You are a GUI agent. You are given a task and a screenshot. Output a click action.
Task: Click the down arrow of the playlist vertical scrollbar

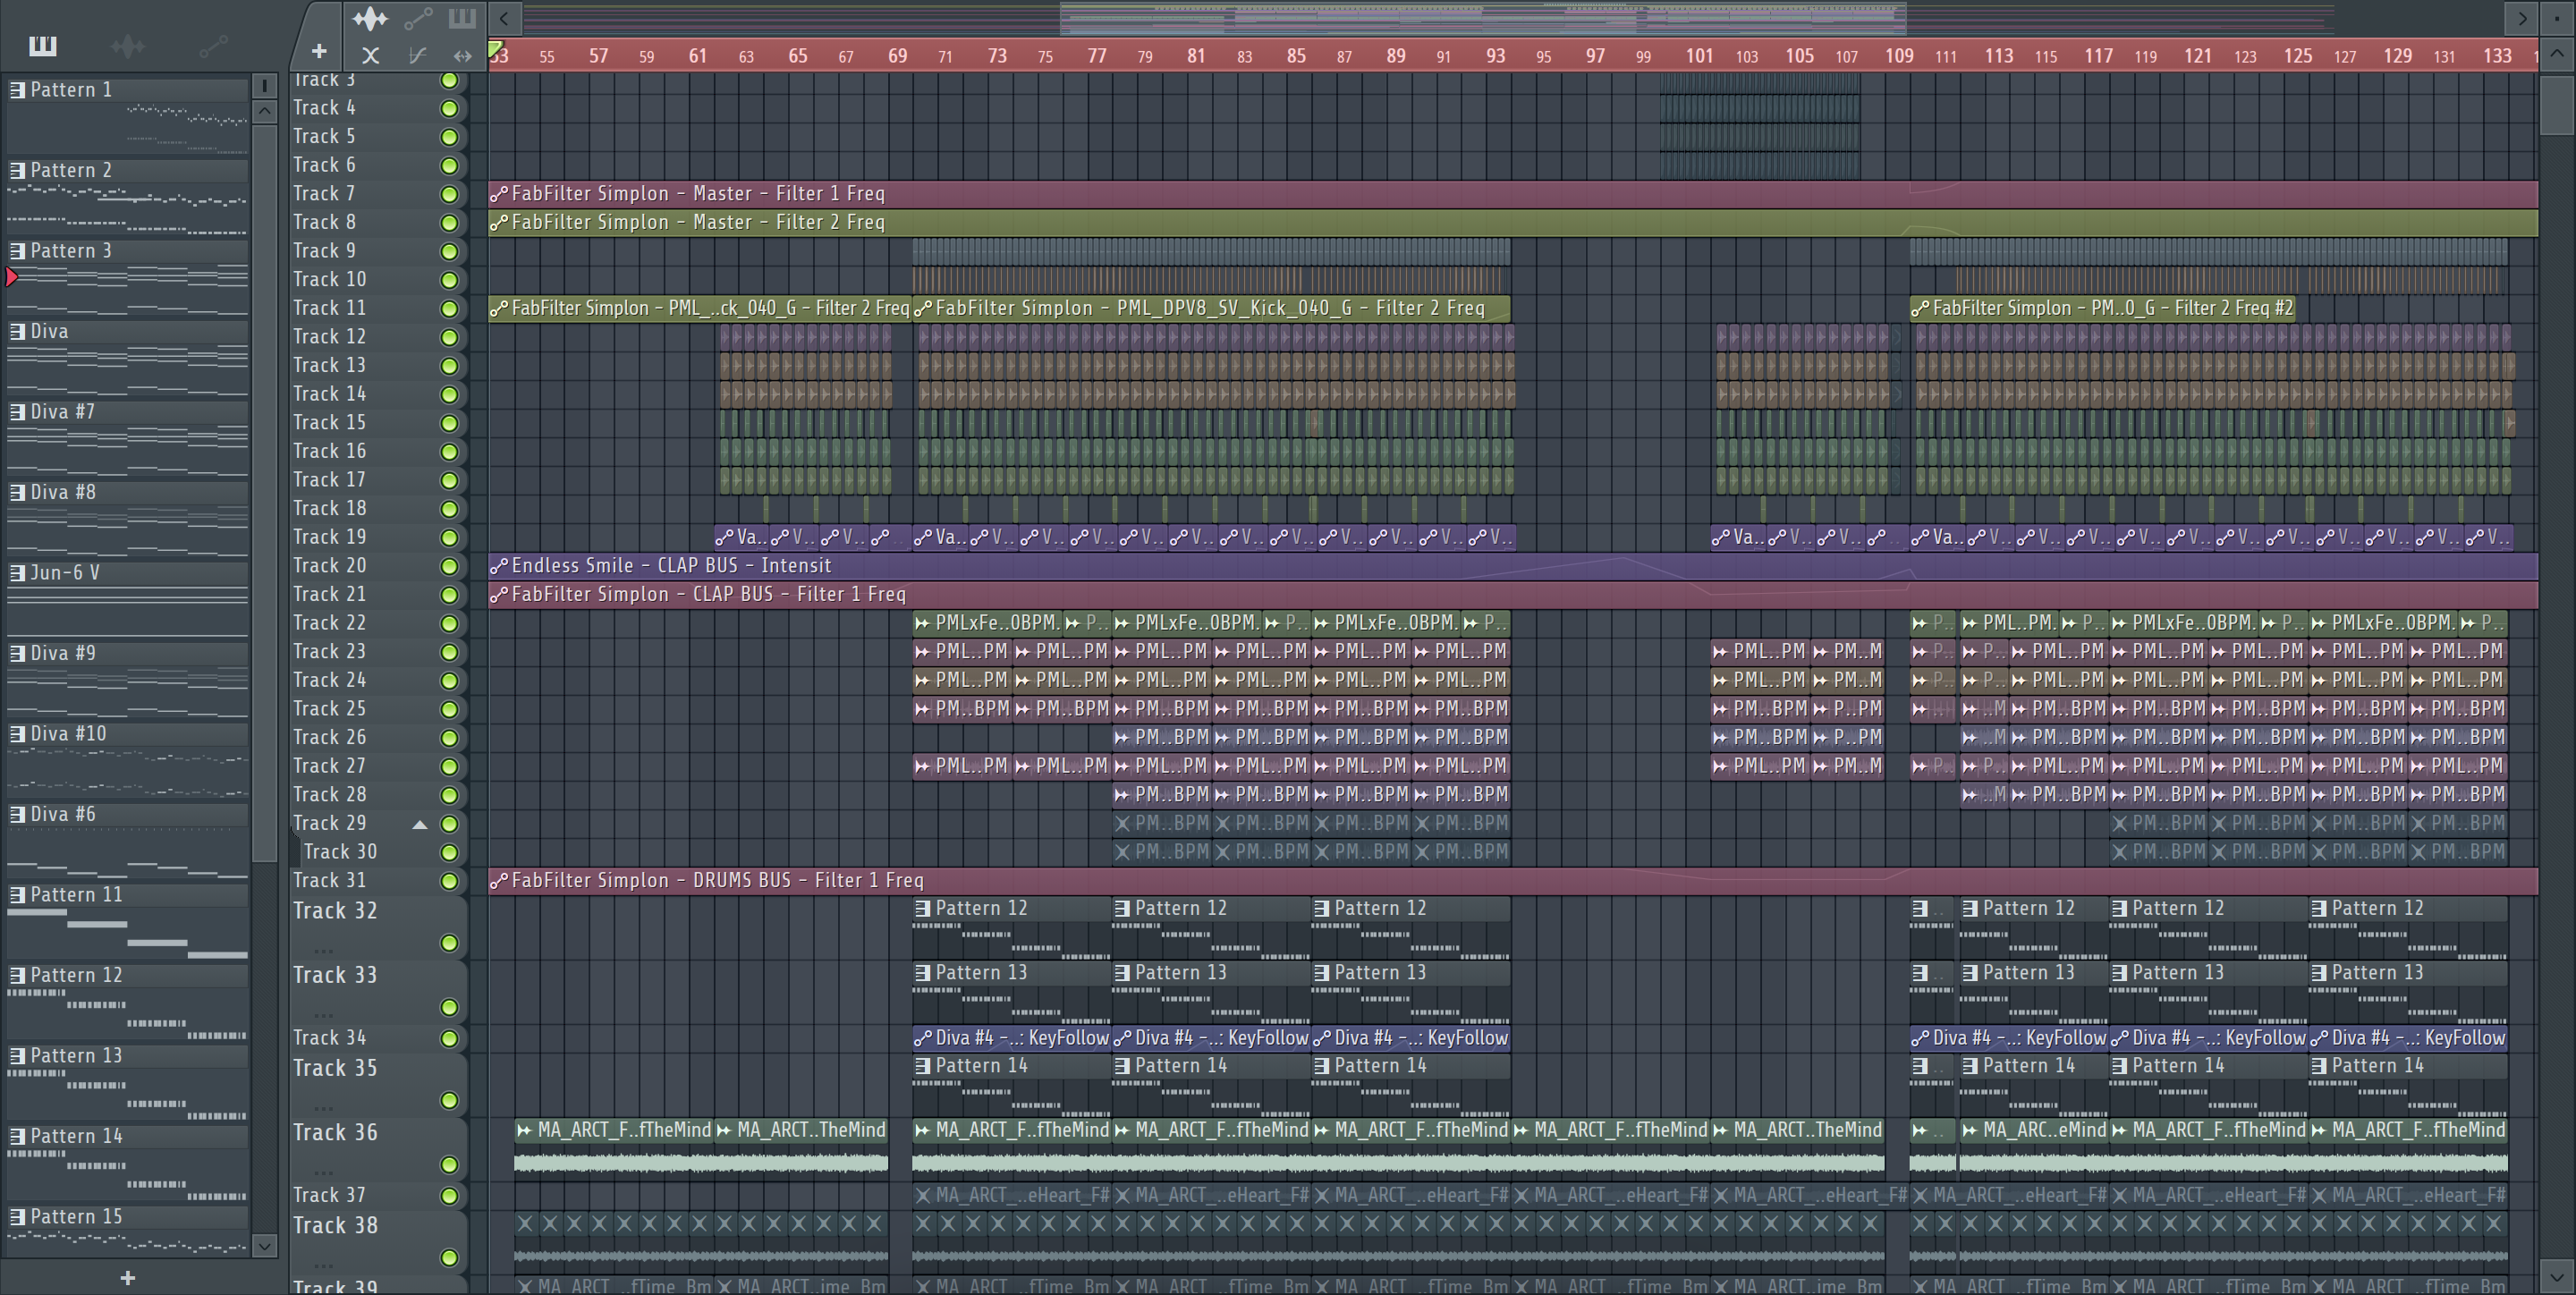[2558, 1275]
